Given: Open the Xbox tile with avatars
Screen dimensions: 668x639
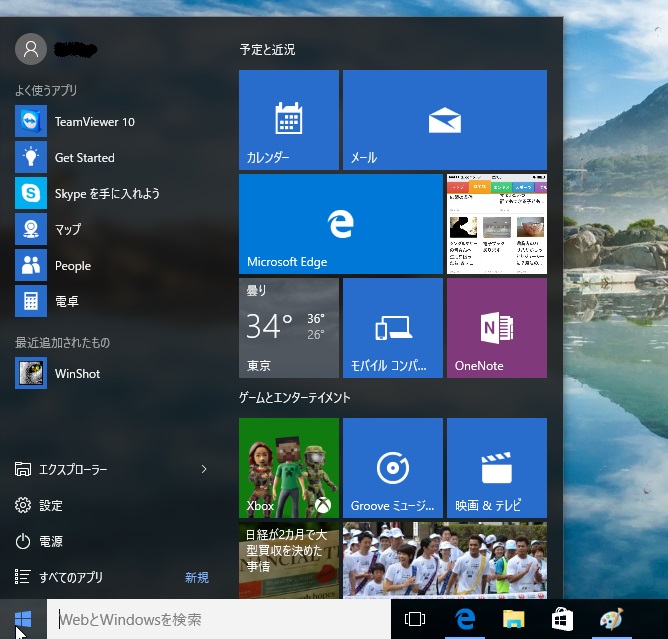Looking at the screenshot, I should 289,468.
